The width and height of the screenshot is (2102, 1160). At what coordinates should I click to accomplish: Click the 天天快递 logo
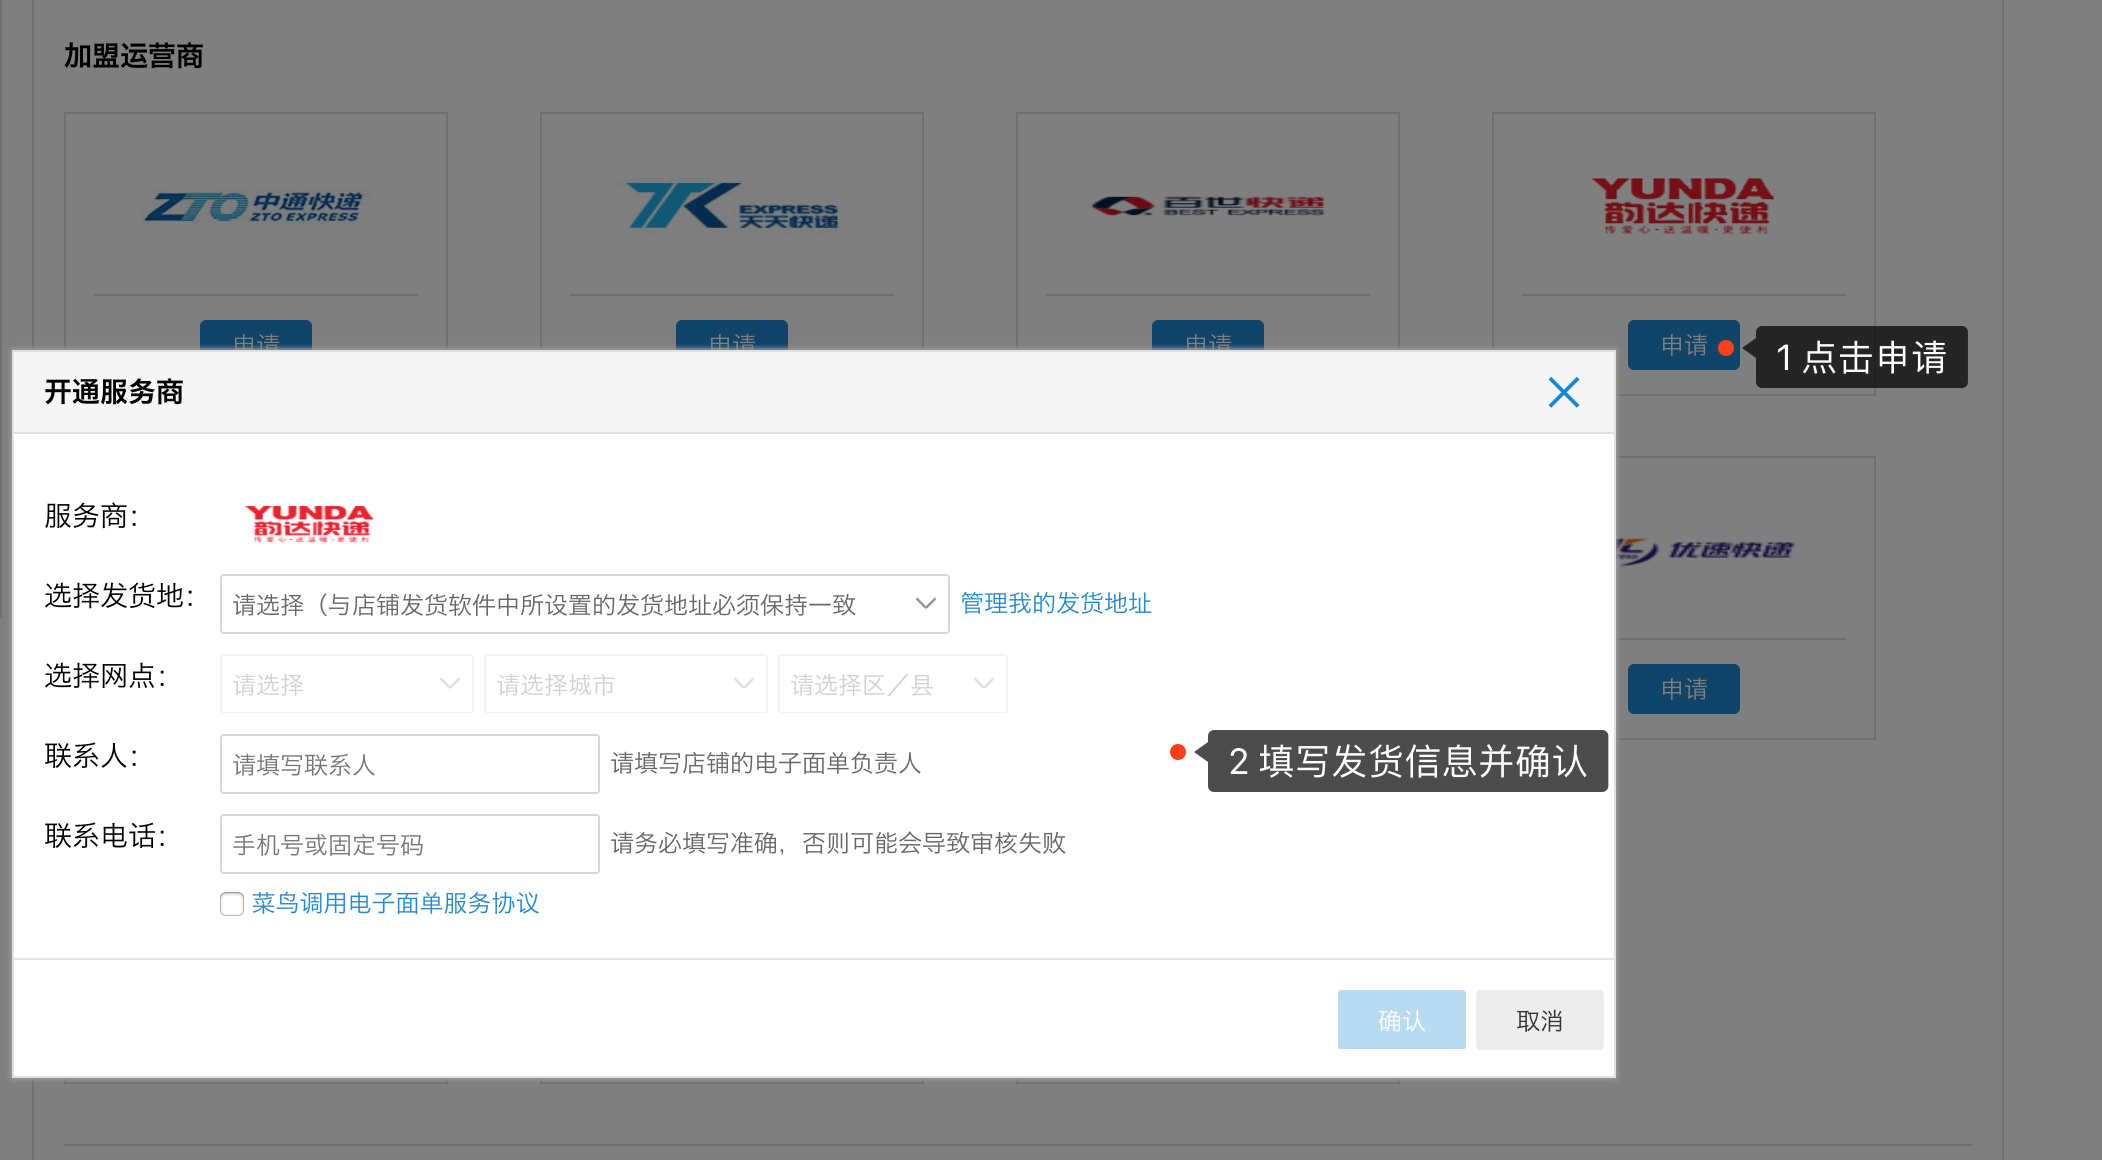[732, 205]
